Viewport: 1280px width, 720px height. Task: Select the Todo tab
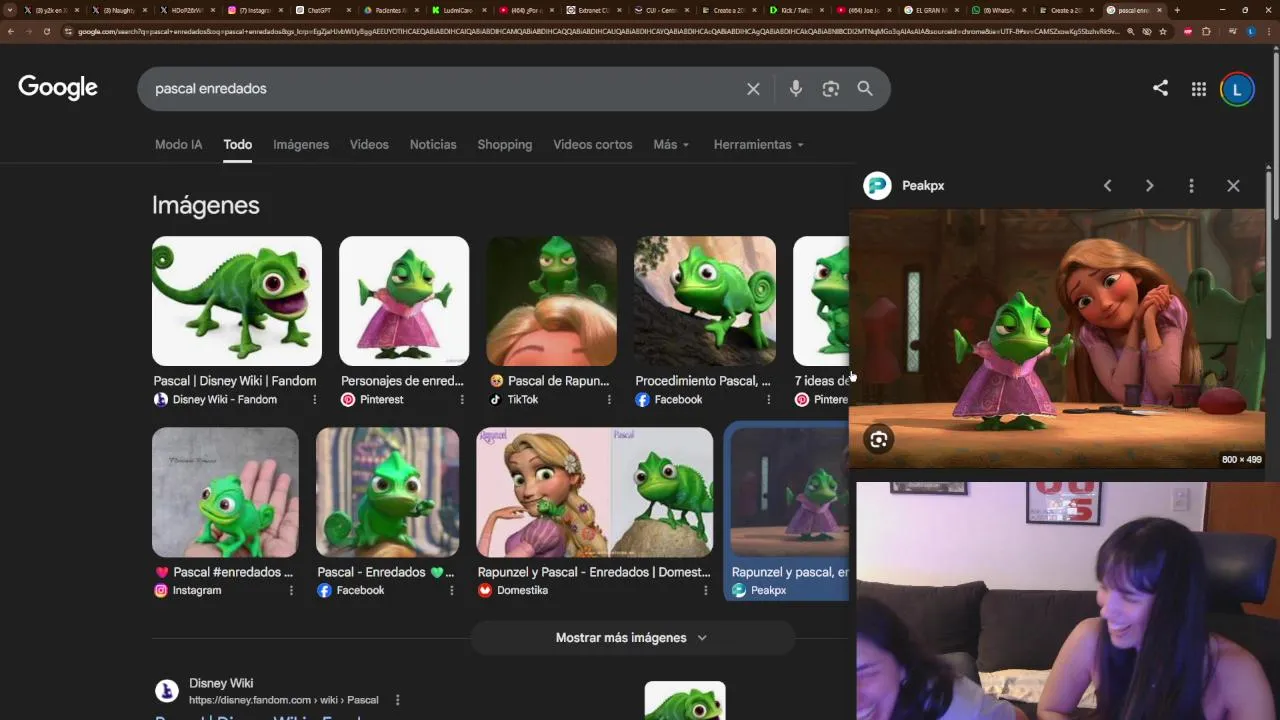coord(237,145)
